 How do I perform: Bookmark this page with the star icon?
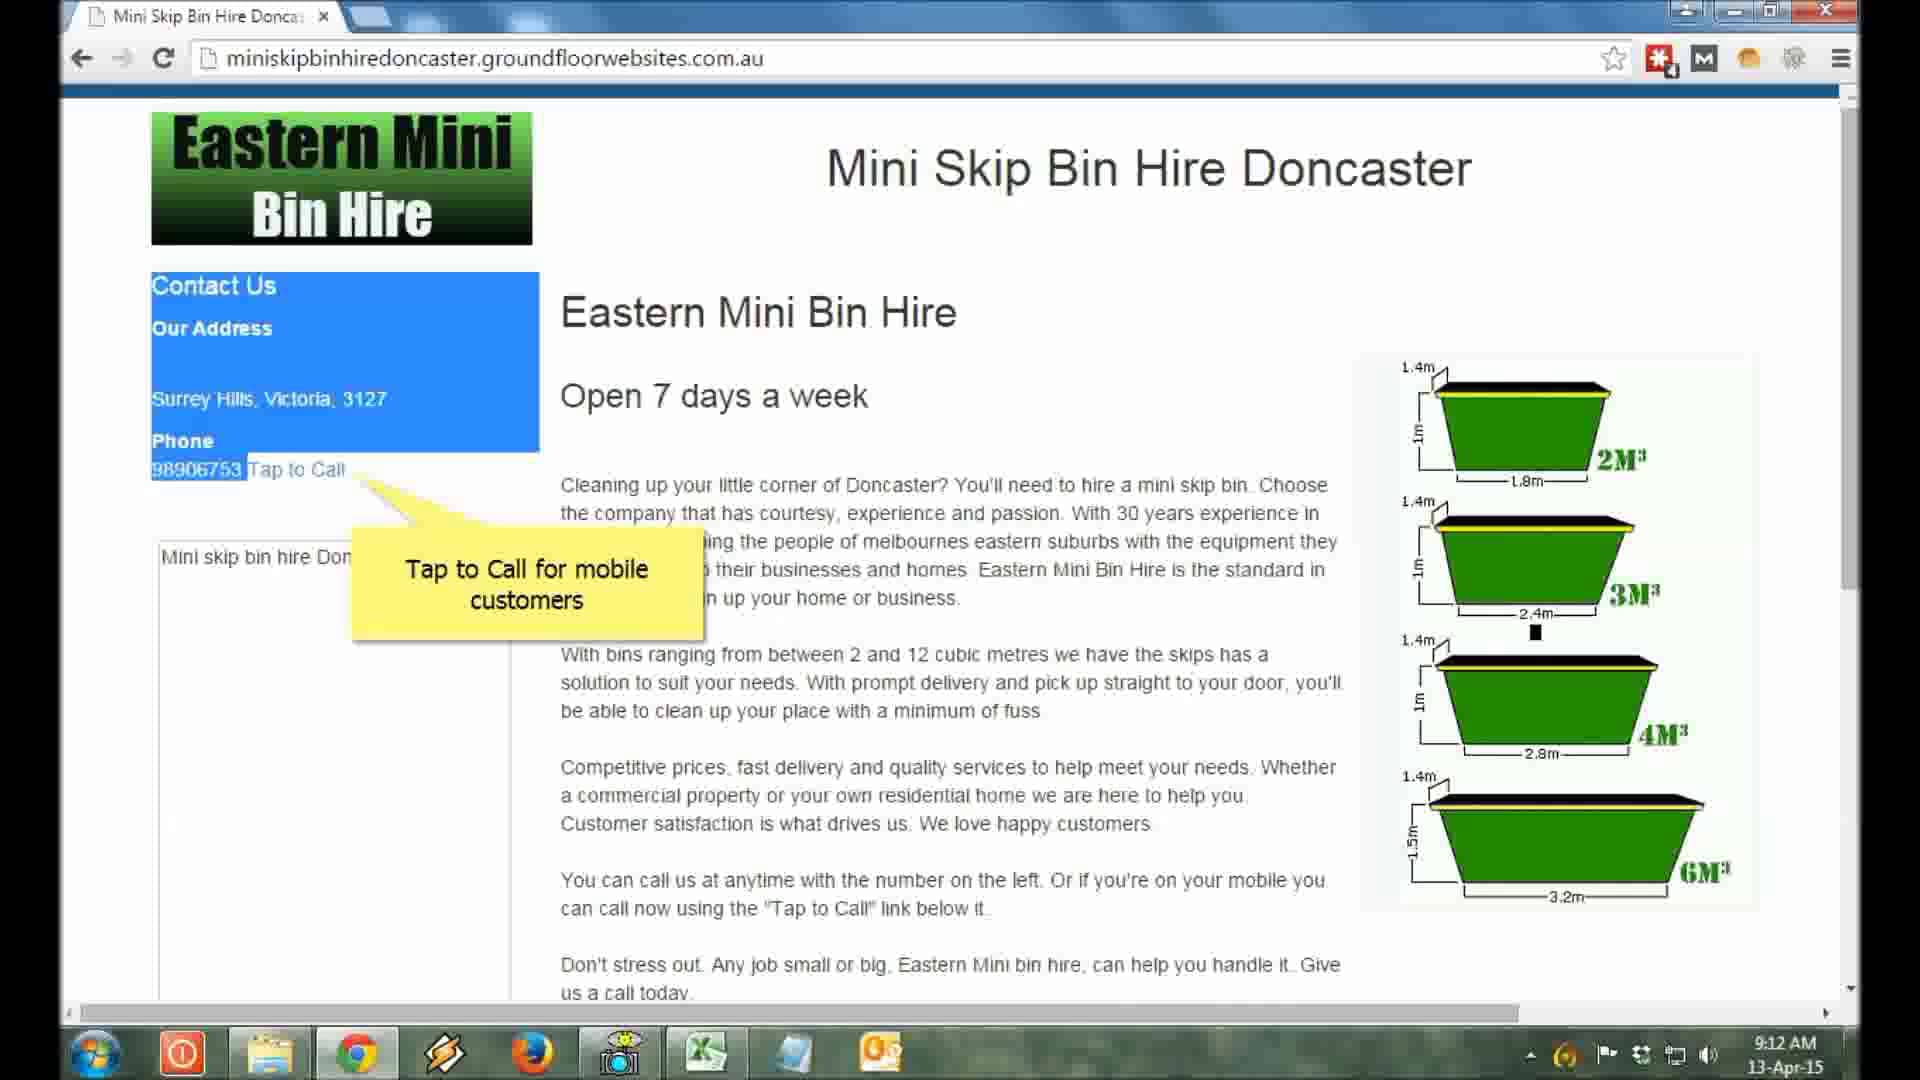[1613, 58]
